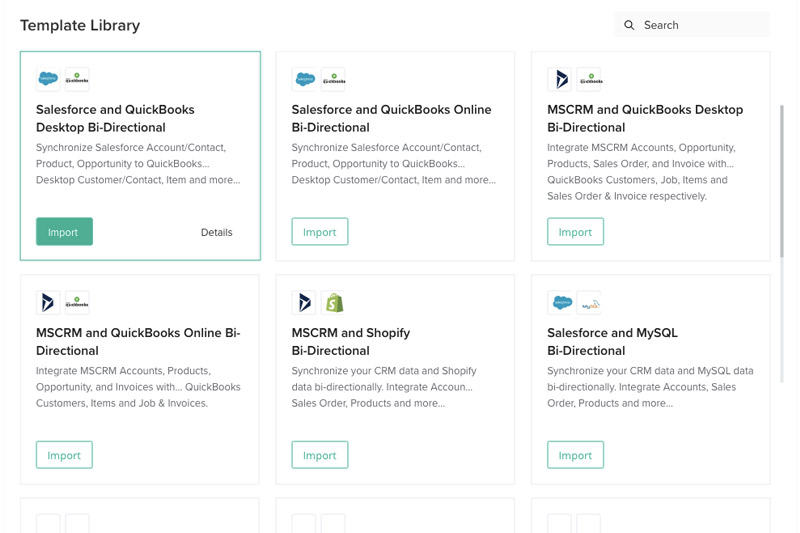800x533 pixels.
Task: Import MSCRM and QuickBooks Online template
Action: [x=64, y=455]
